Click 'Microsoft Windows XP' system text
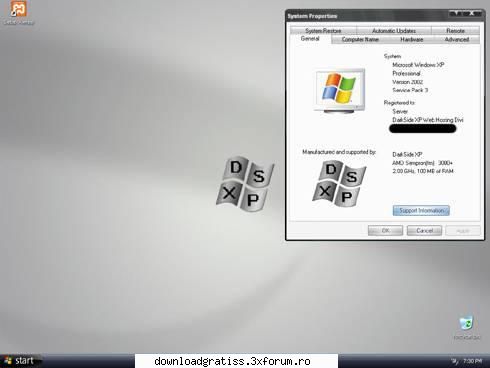This screenshot has width=490, height=368. coord(418,65)
